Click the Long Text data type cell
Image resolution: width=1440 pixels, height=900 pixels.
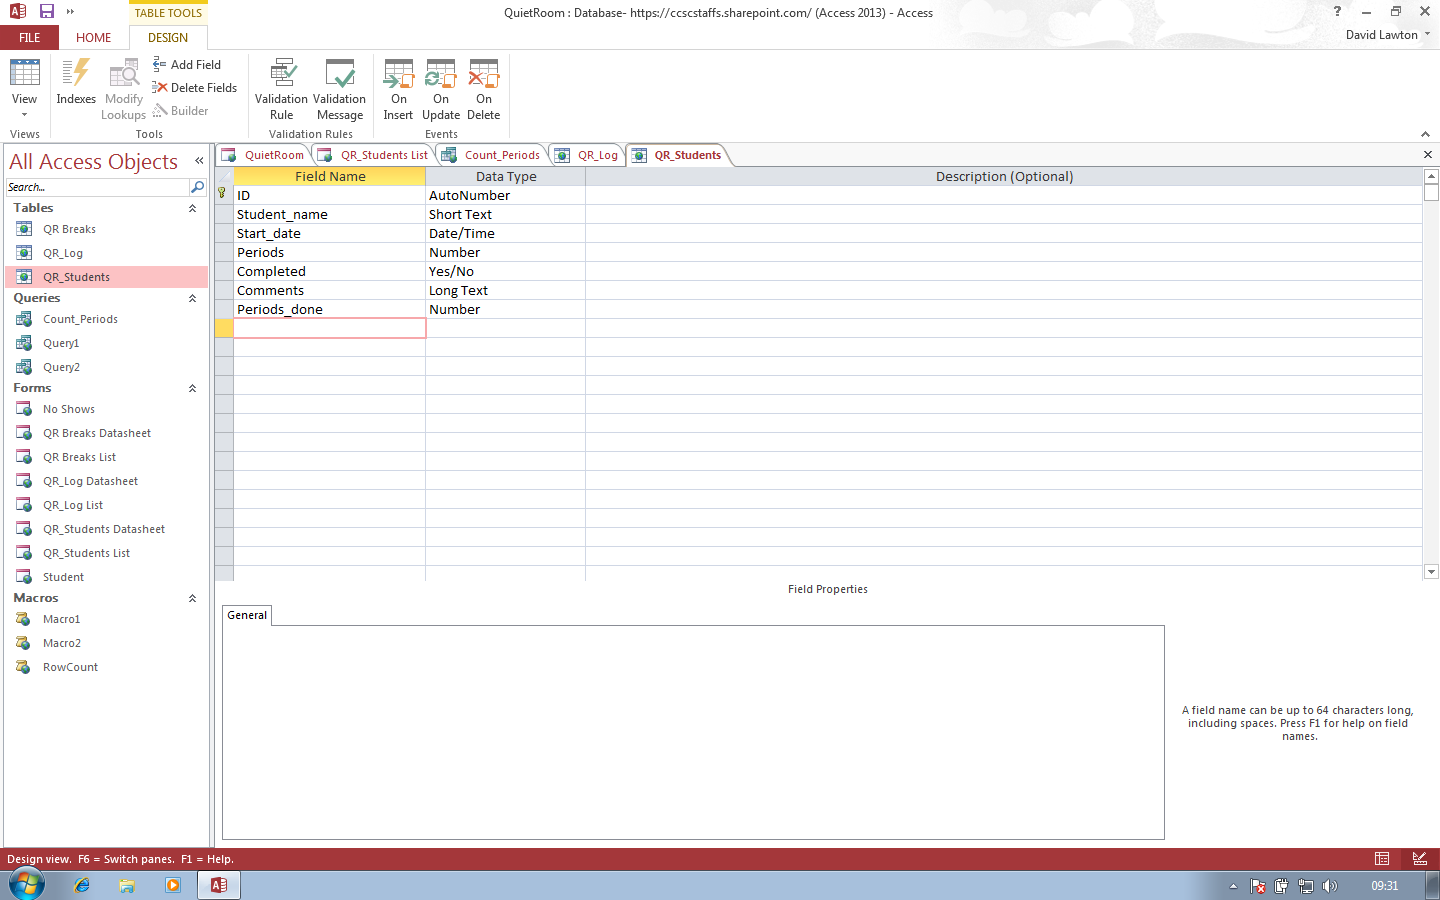[505, 290]
